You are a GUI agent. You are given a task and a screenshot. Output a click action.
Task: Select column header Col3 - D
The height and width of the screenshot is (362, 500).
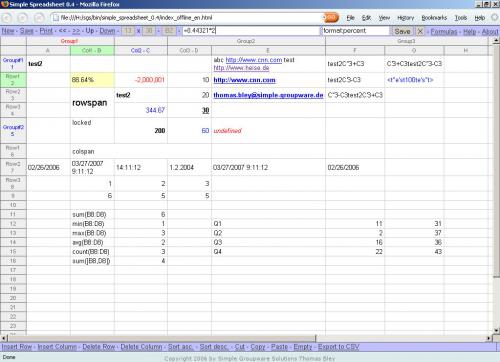[x=189, y=51]
